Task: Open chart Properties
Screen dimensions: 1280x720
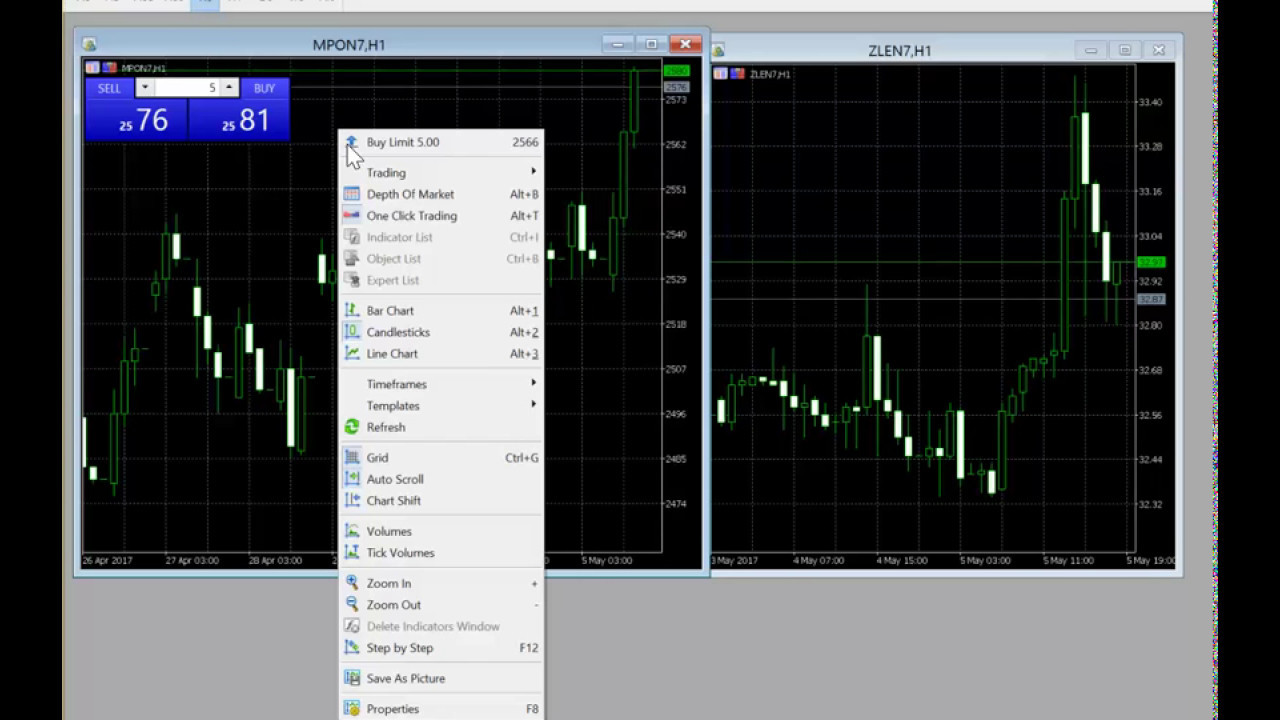Action: pos(441,709)
